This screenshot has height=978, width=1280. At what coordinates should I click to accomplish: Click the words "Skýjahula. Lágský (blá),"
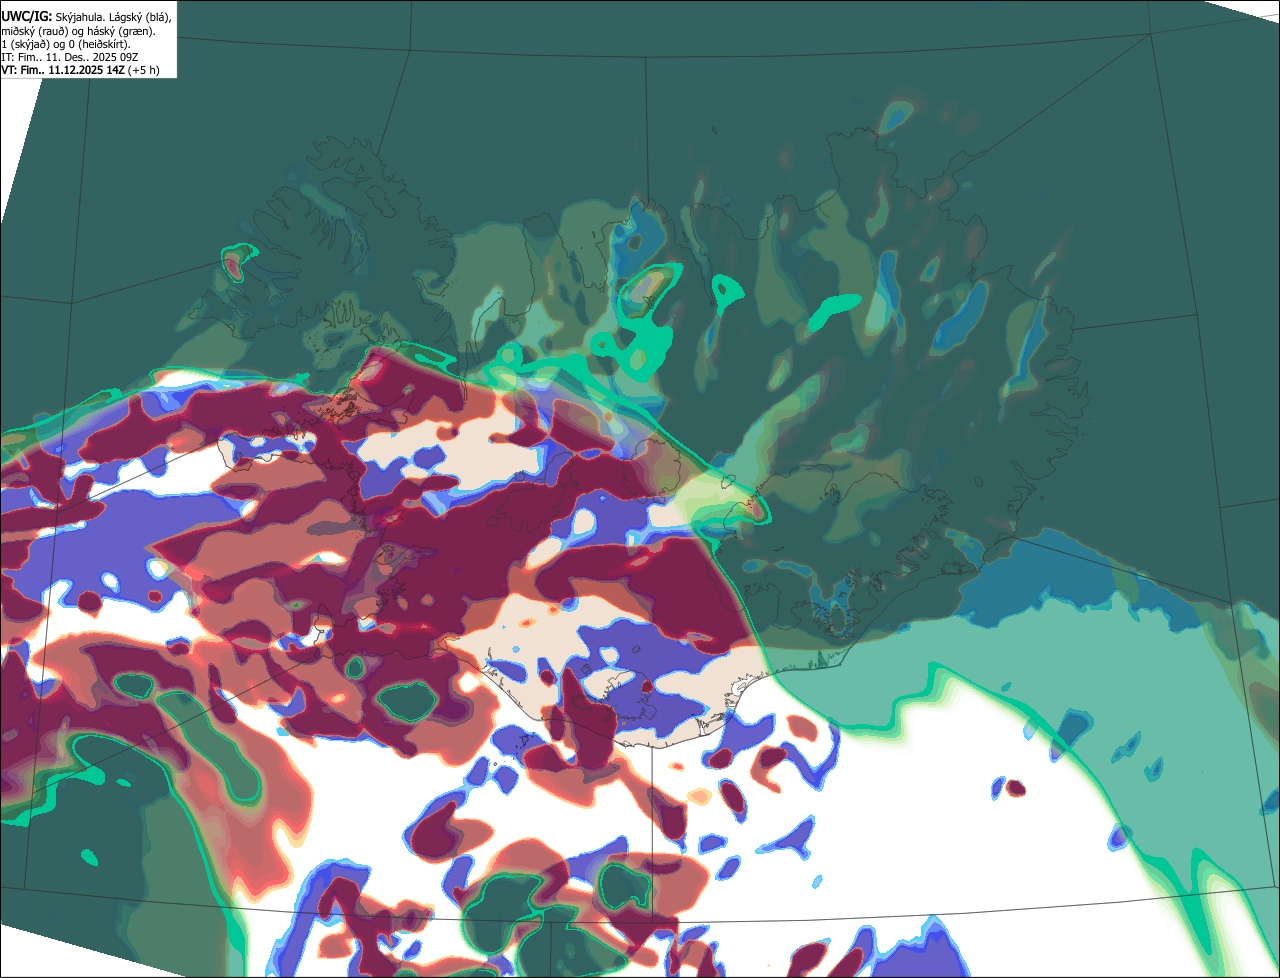(113, 17)
